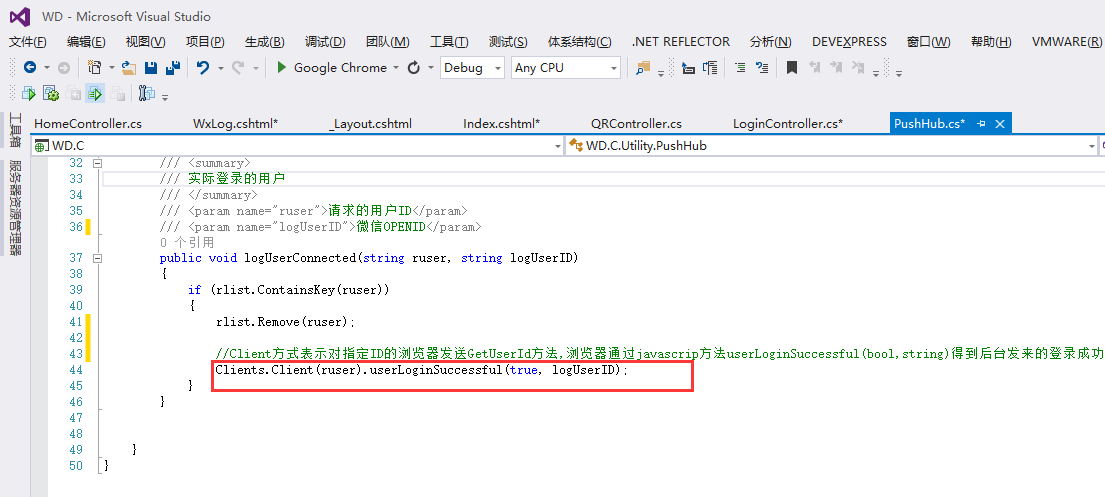
Task: Click the toolbar overflow arrow after bookmark icons
Action: (x=876, y=72)
